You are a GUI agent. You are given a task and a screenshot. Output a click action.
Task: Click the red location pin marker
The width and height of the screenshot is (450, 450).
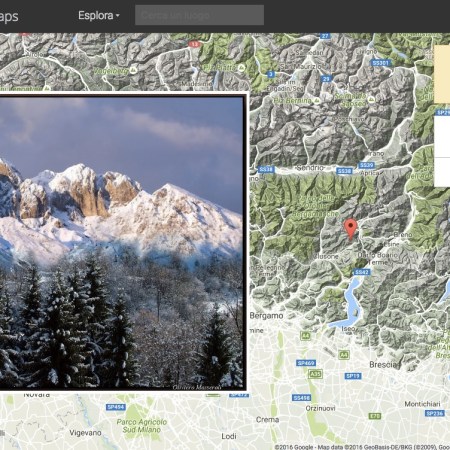pyautogui.click(x=350, y=229)
